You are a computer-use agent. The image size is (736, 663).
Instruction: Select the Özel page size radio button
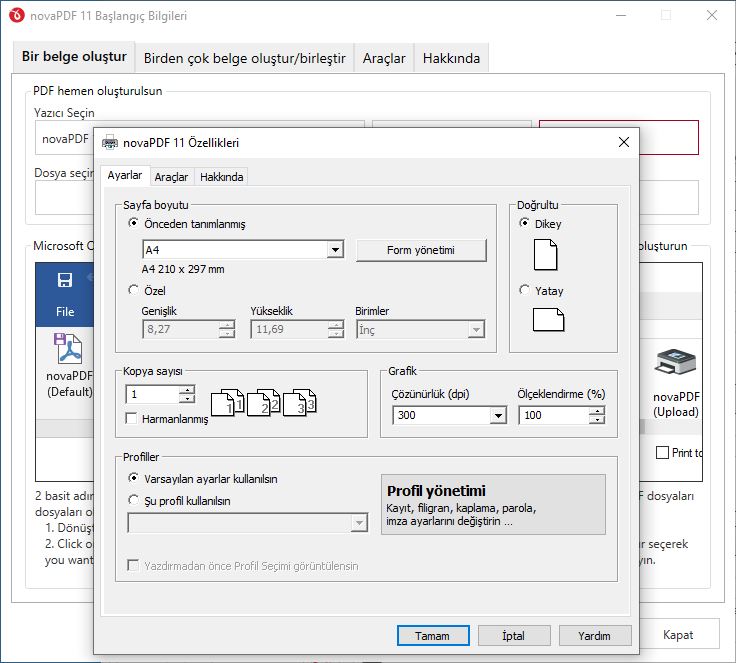(x=134, y=290)
